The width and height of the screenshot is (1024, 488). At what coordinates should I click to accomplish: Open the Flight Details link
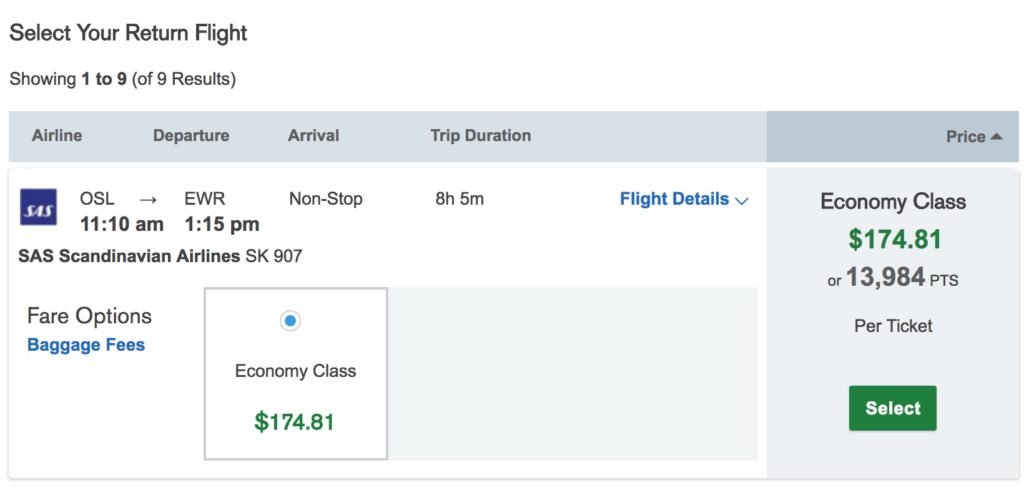[x=674, y=199]
